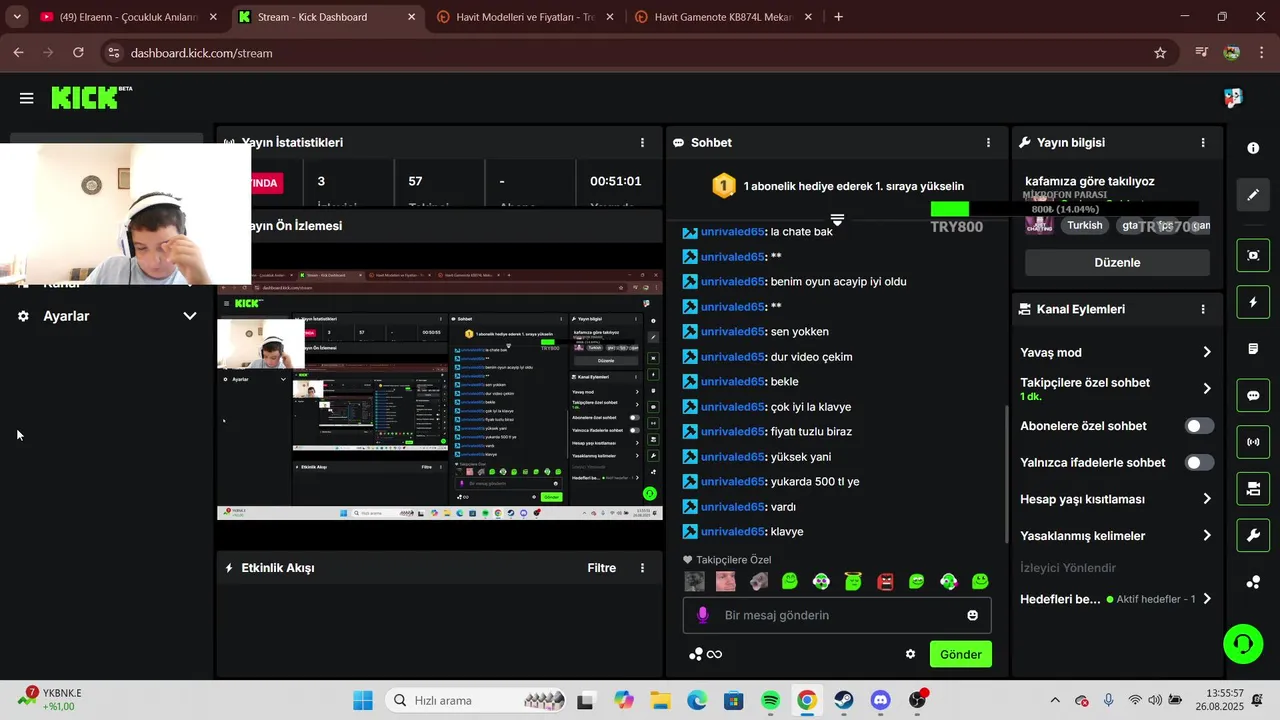Open the emoji picker smiley icon

point(972,615)
